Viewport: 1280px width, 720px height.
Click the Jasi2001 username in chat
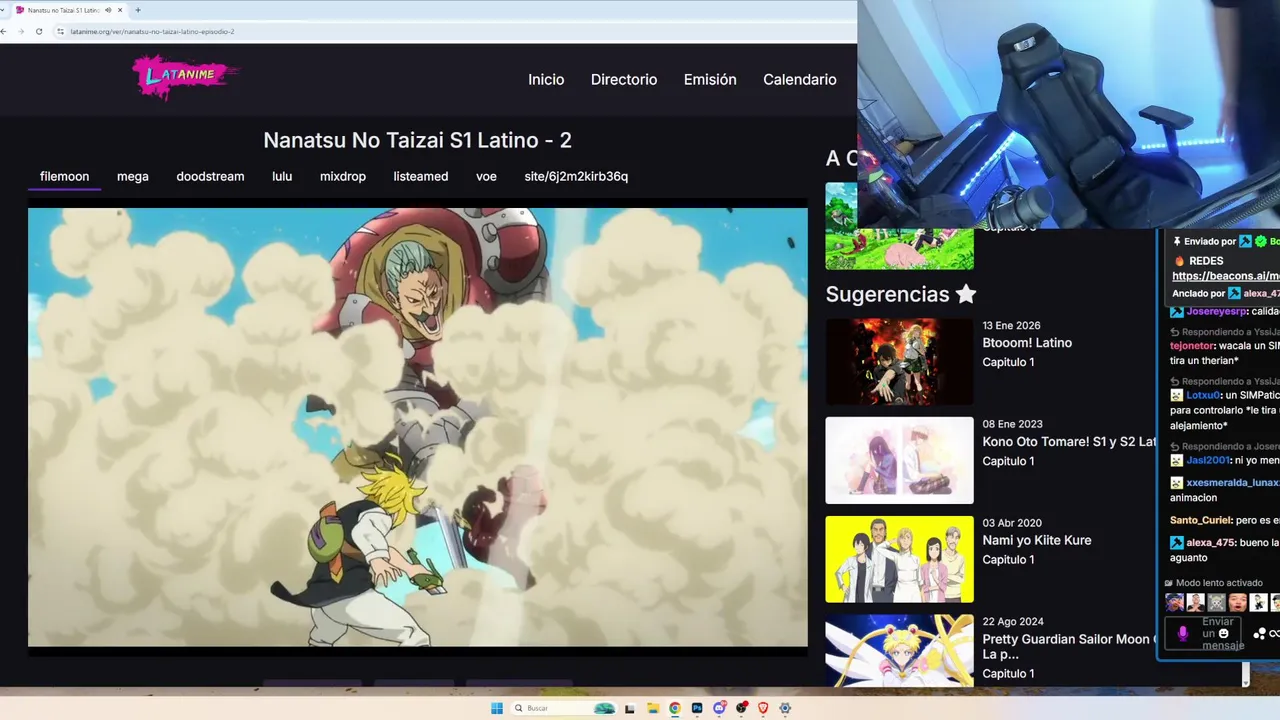1208,460
